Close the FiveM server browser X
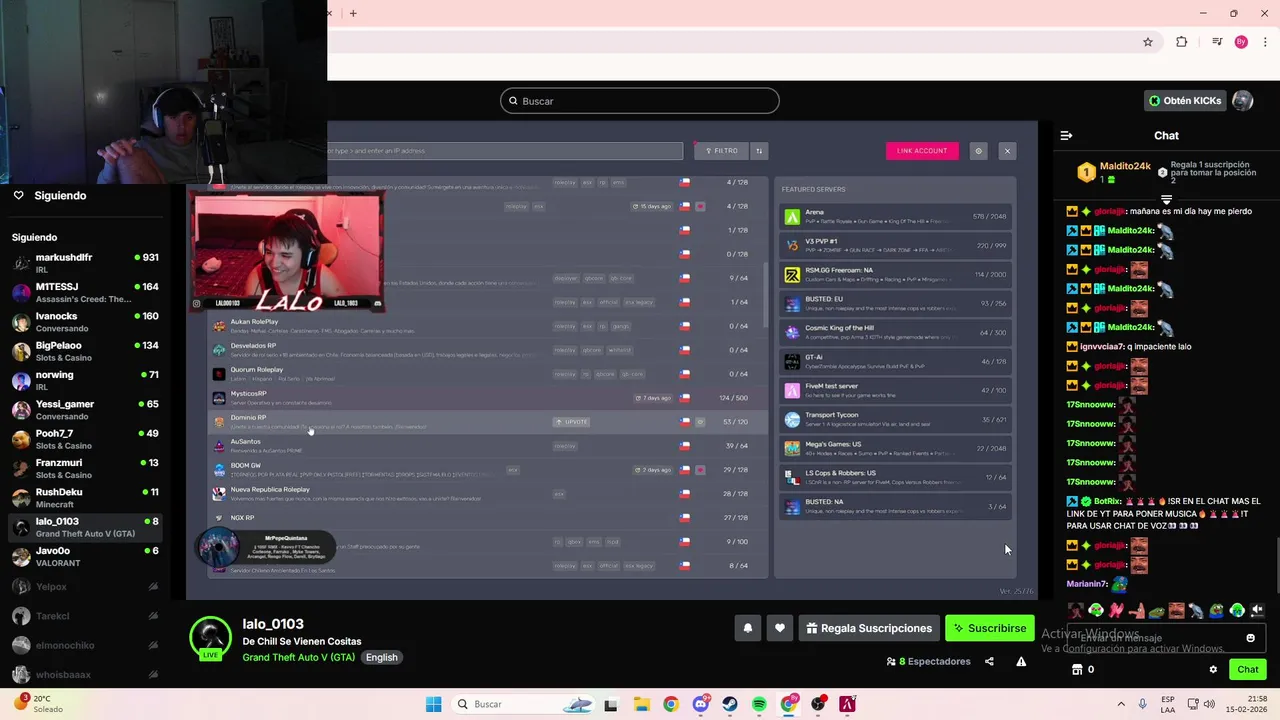The image size is (1280, 720). (x=1007, y=151)
